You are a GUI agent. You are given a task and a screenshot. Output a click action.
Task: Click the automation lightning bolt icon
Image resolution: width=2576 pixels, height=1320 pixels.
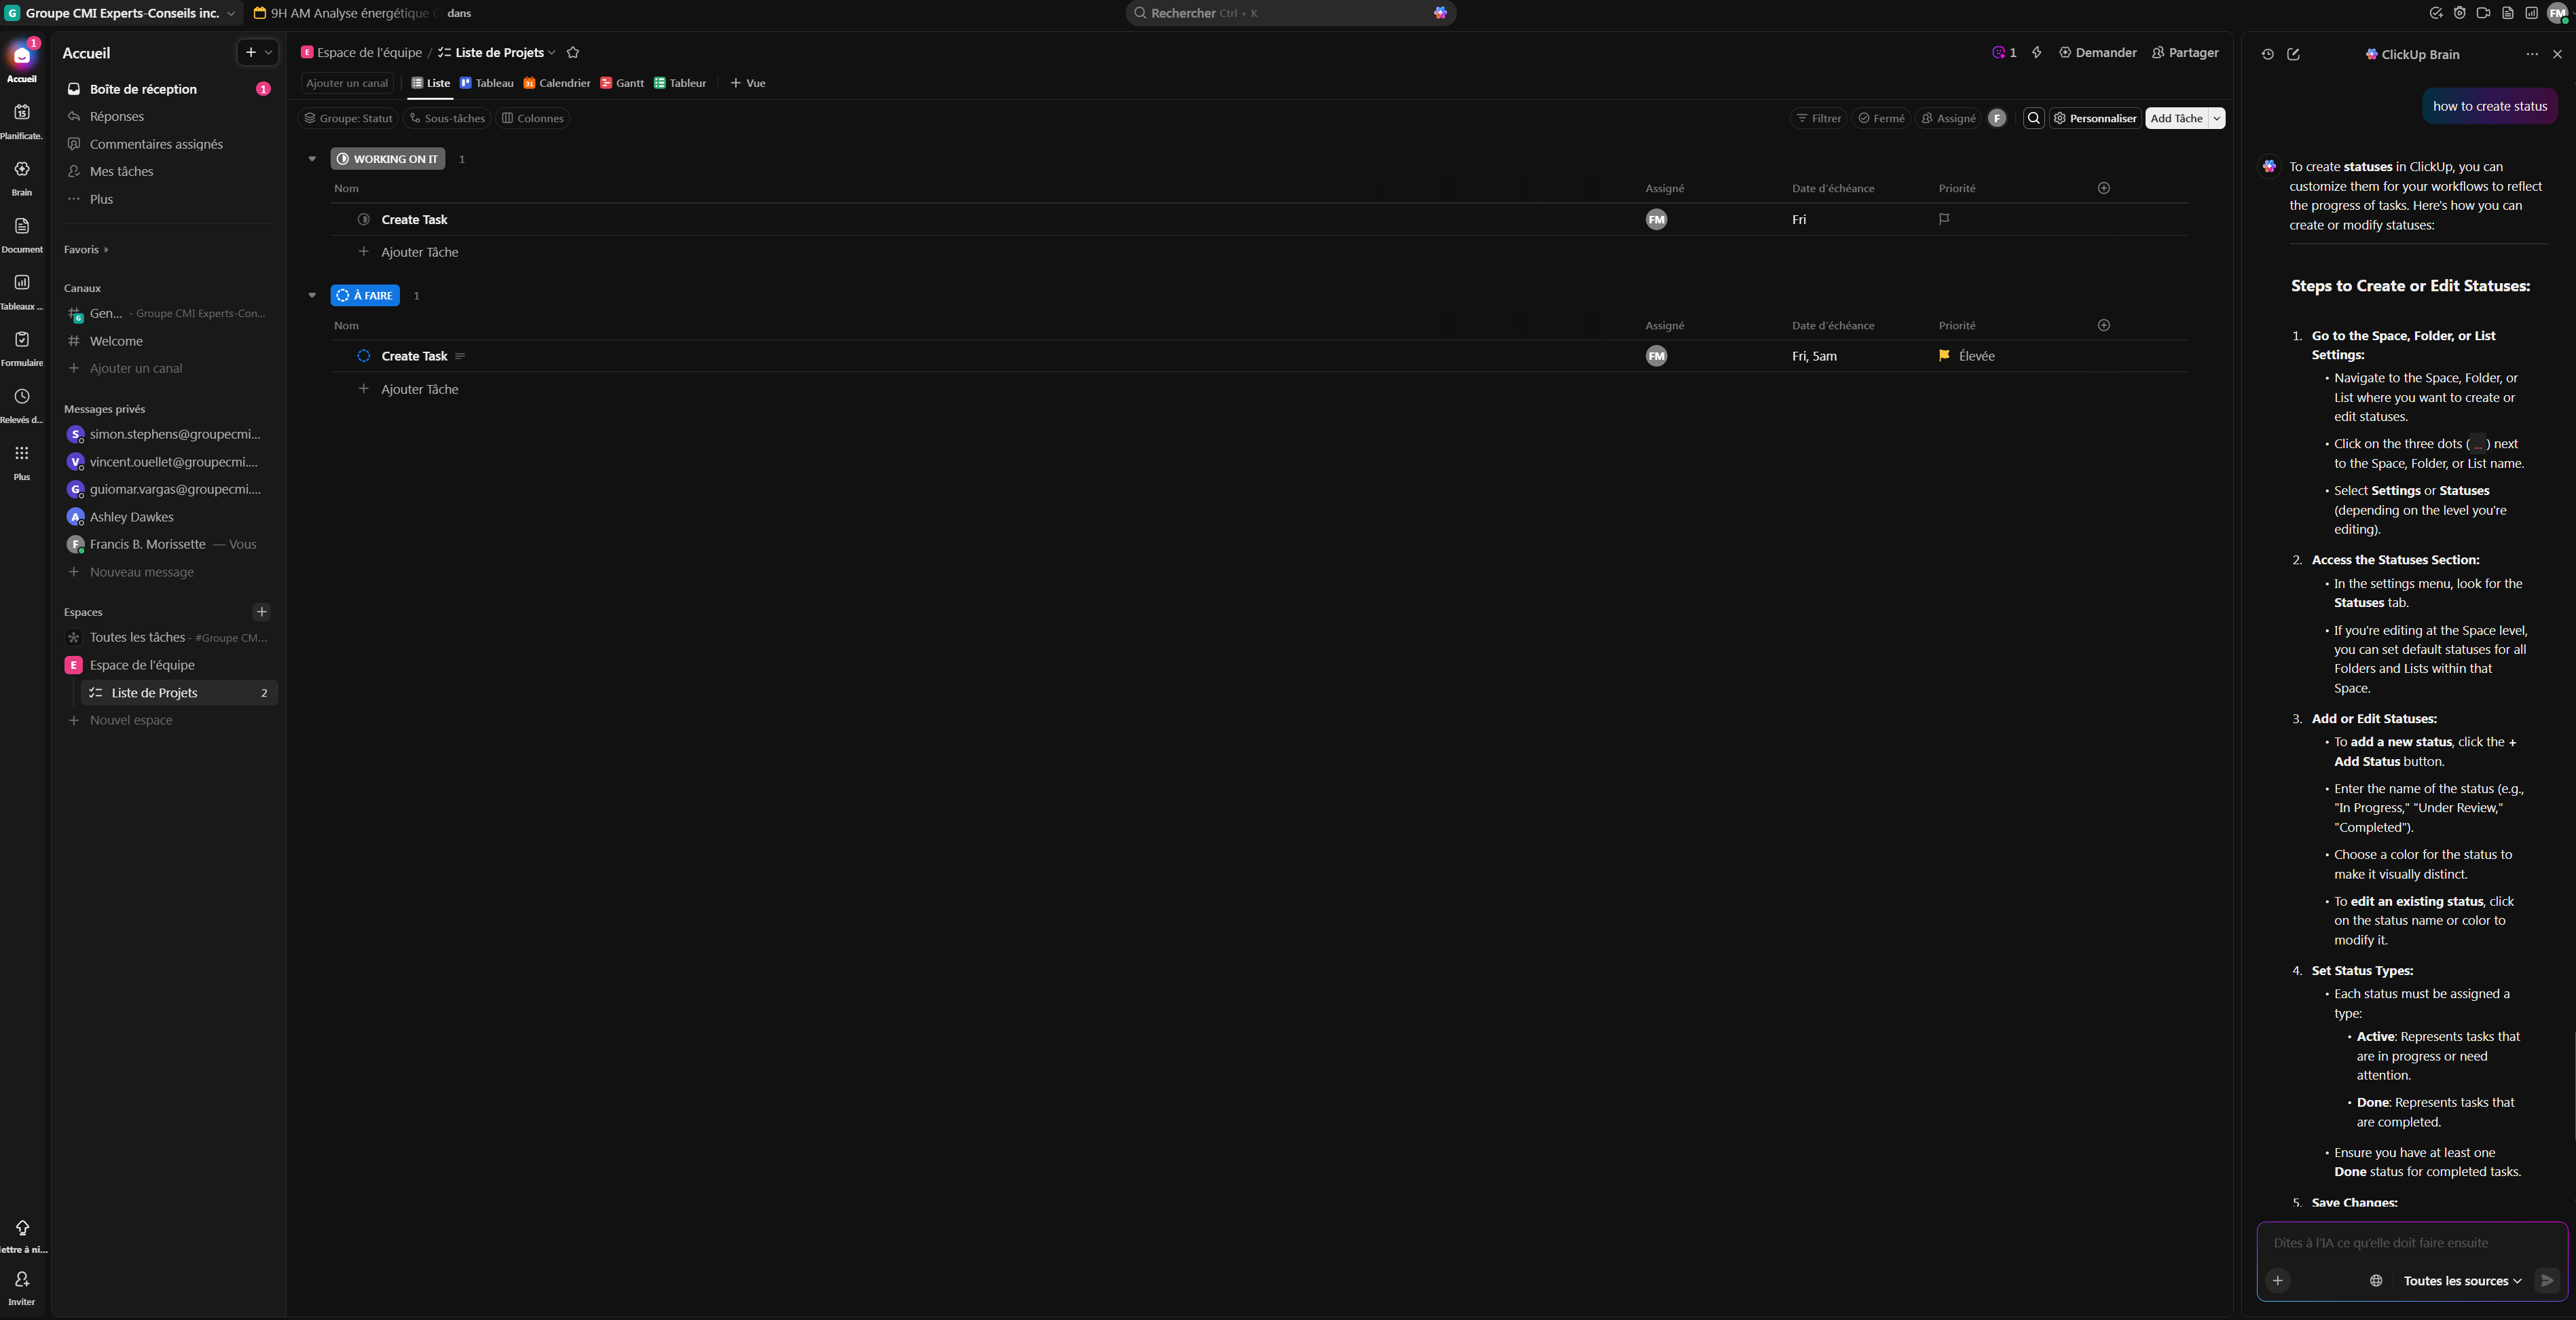coord(2036,53)
